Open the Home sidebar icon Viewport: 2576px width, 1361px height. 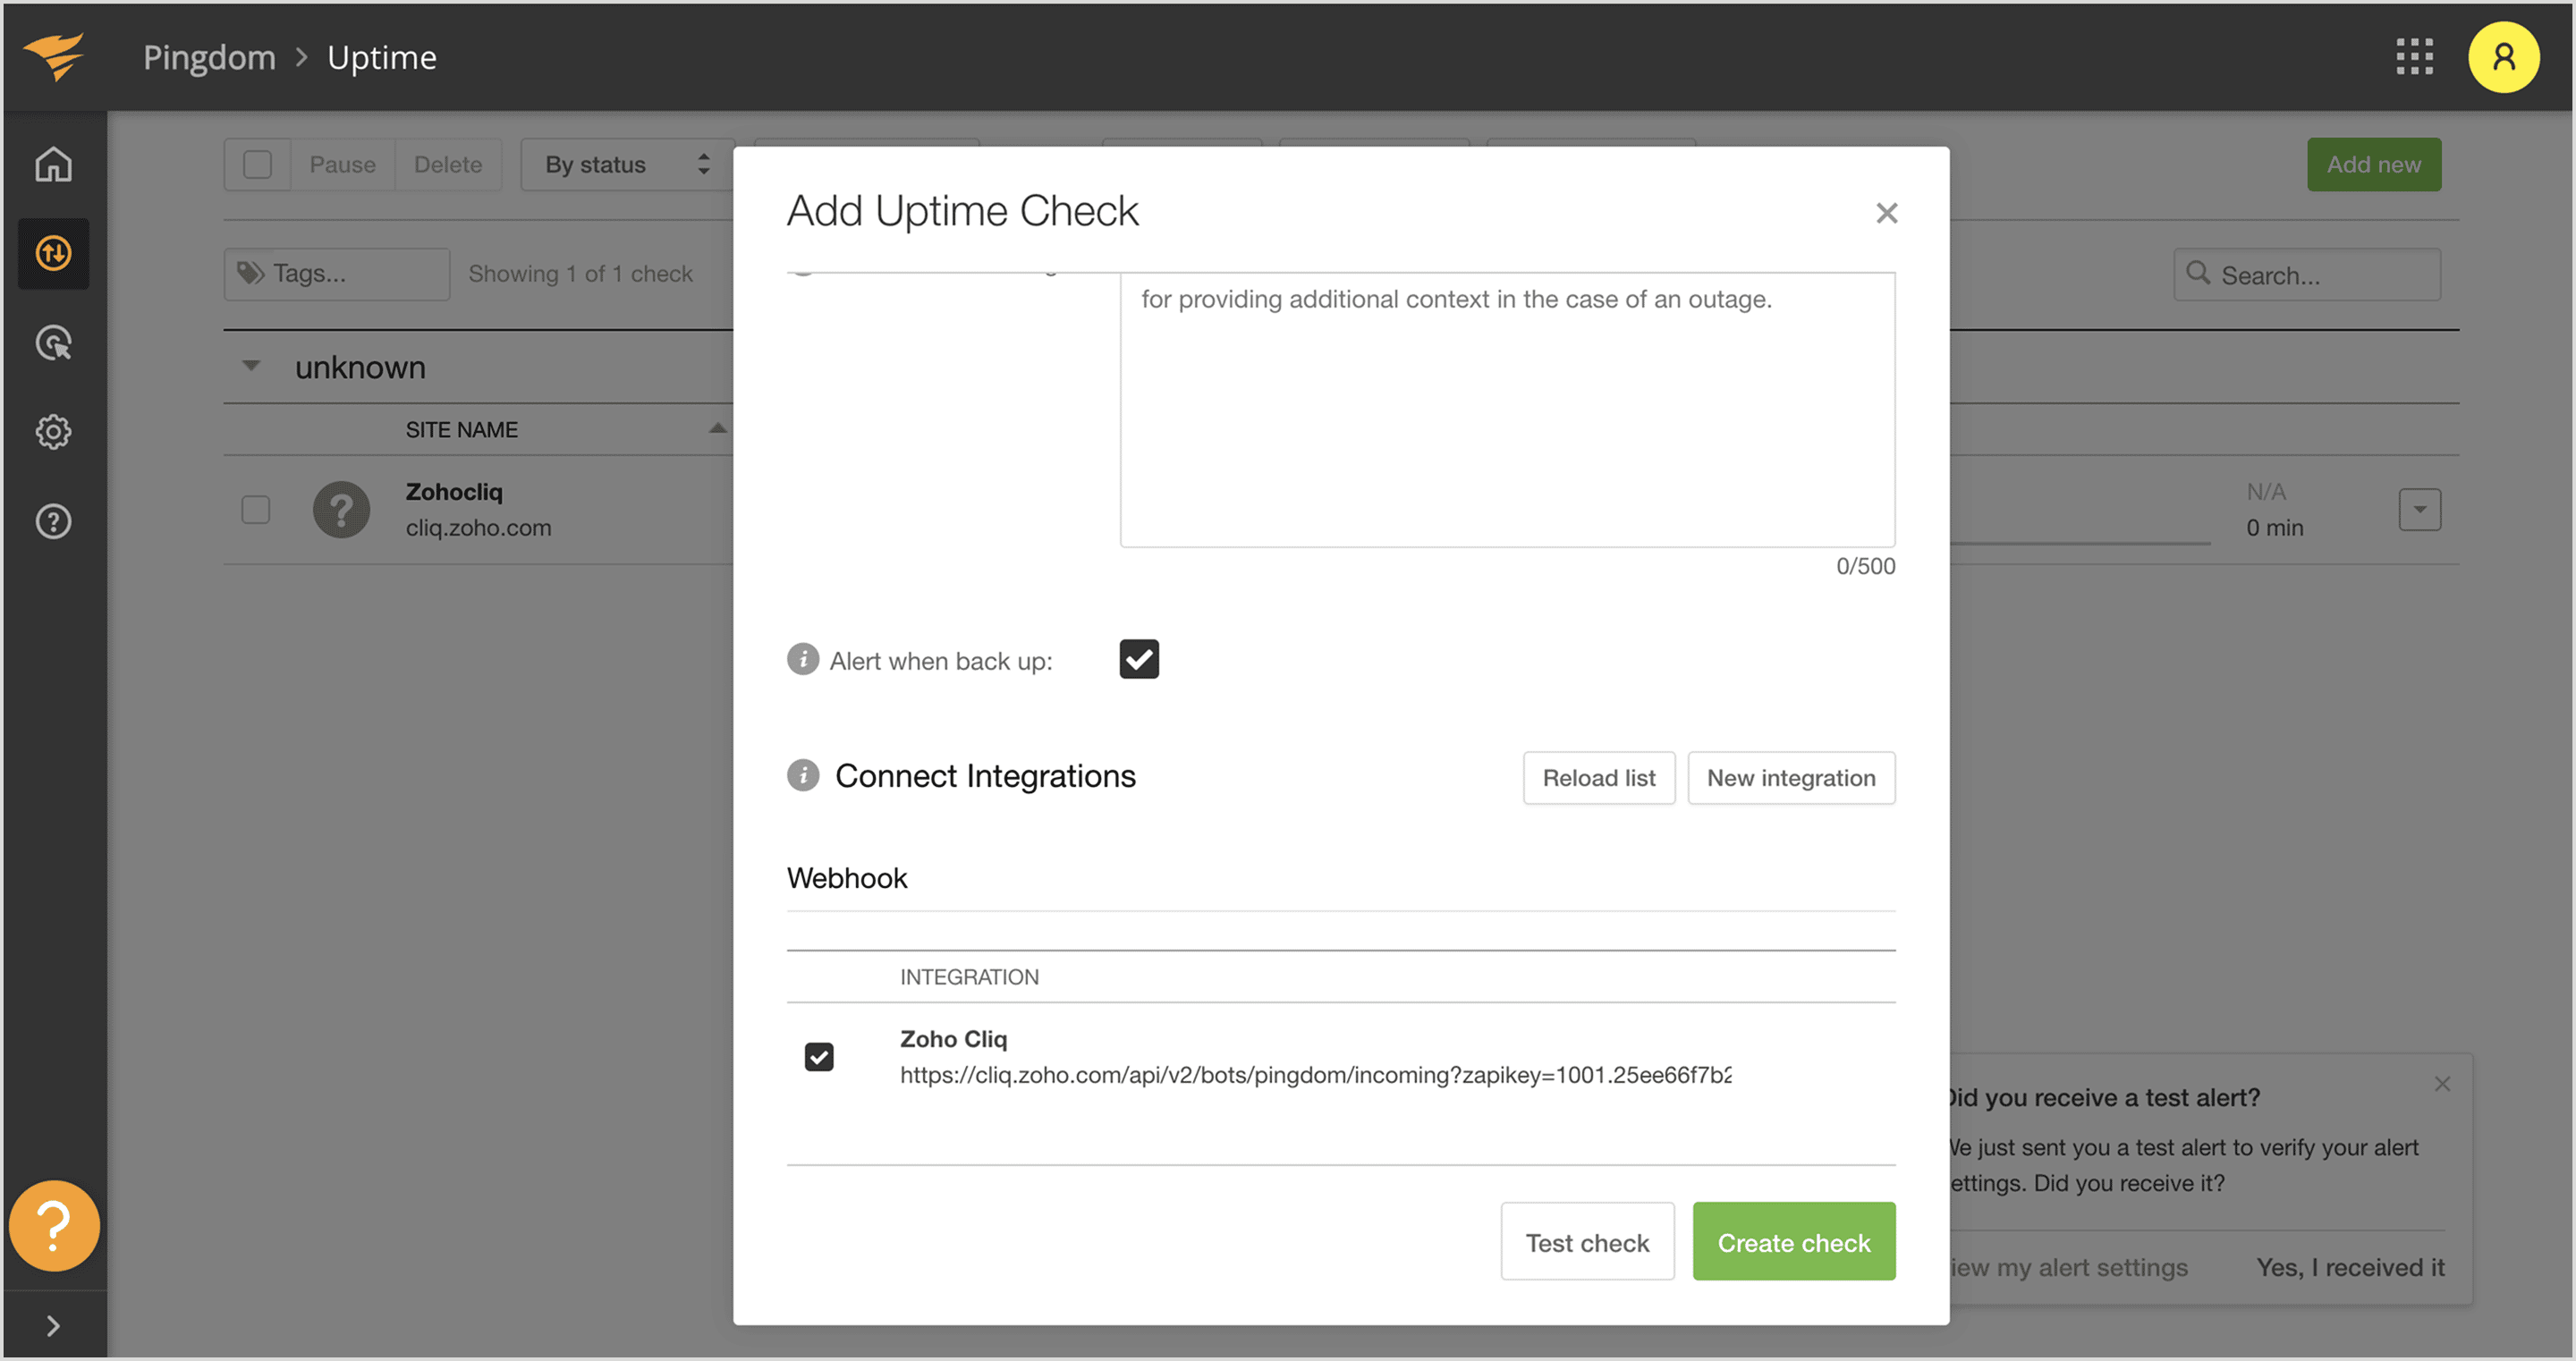pos(53,165)
